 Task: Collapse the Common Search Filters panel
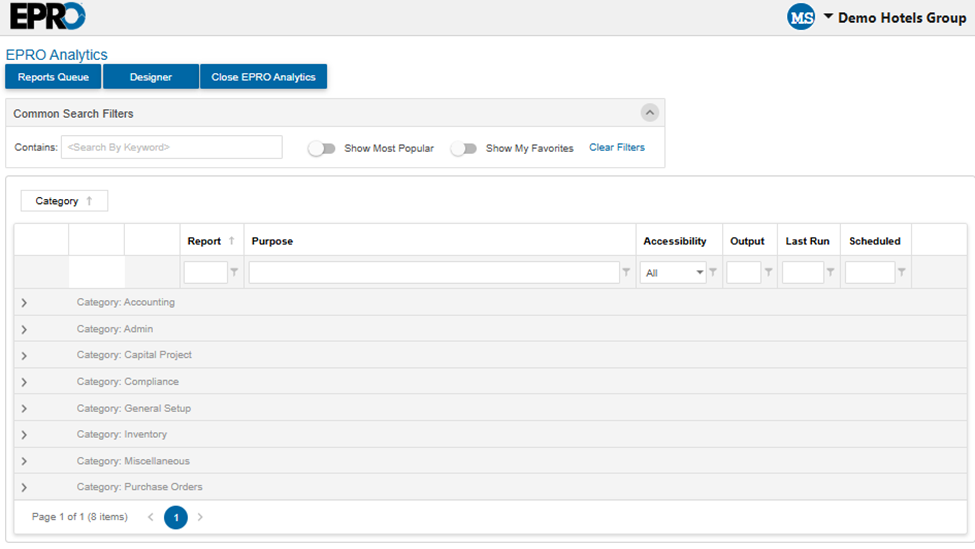pos(650,113)
